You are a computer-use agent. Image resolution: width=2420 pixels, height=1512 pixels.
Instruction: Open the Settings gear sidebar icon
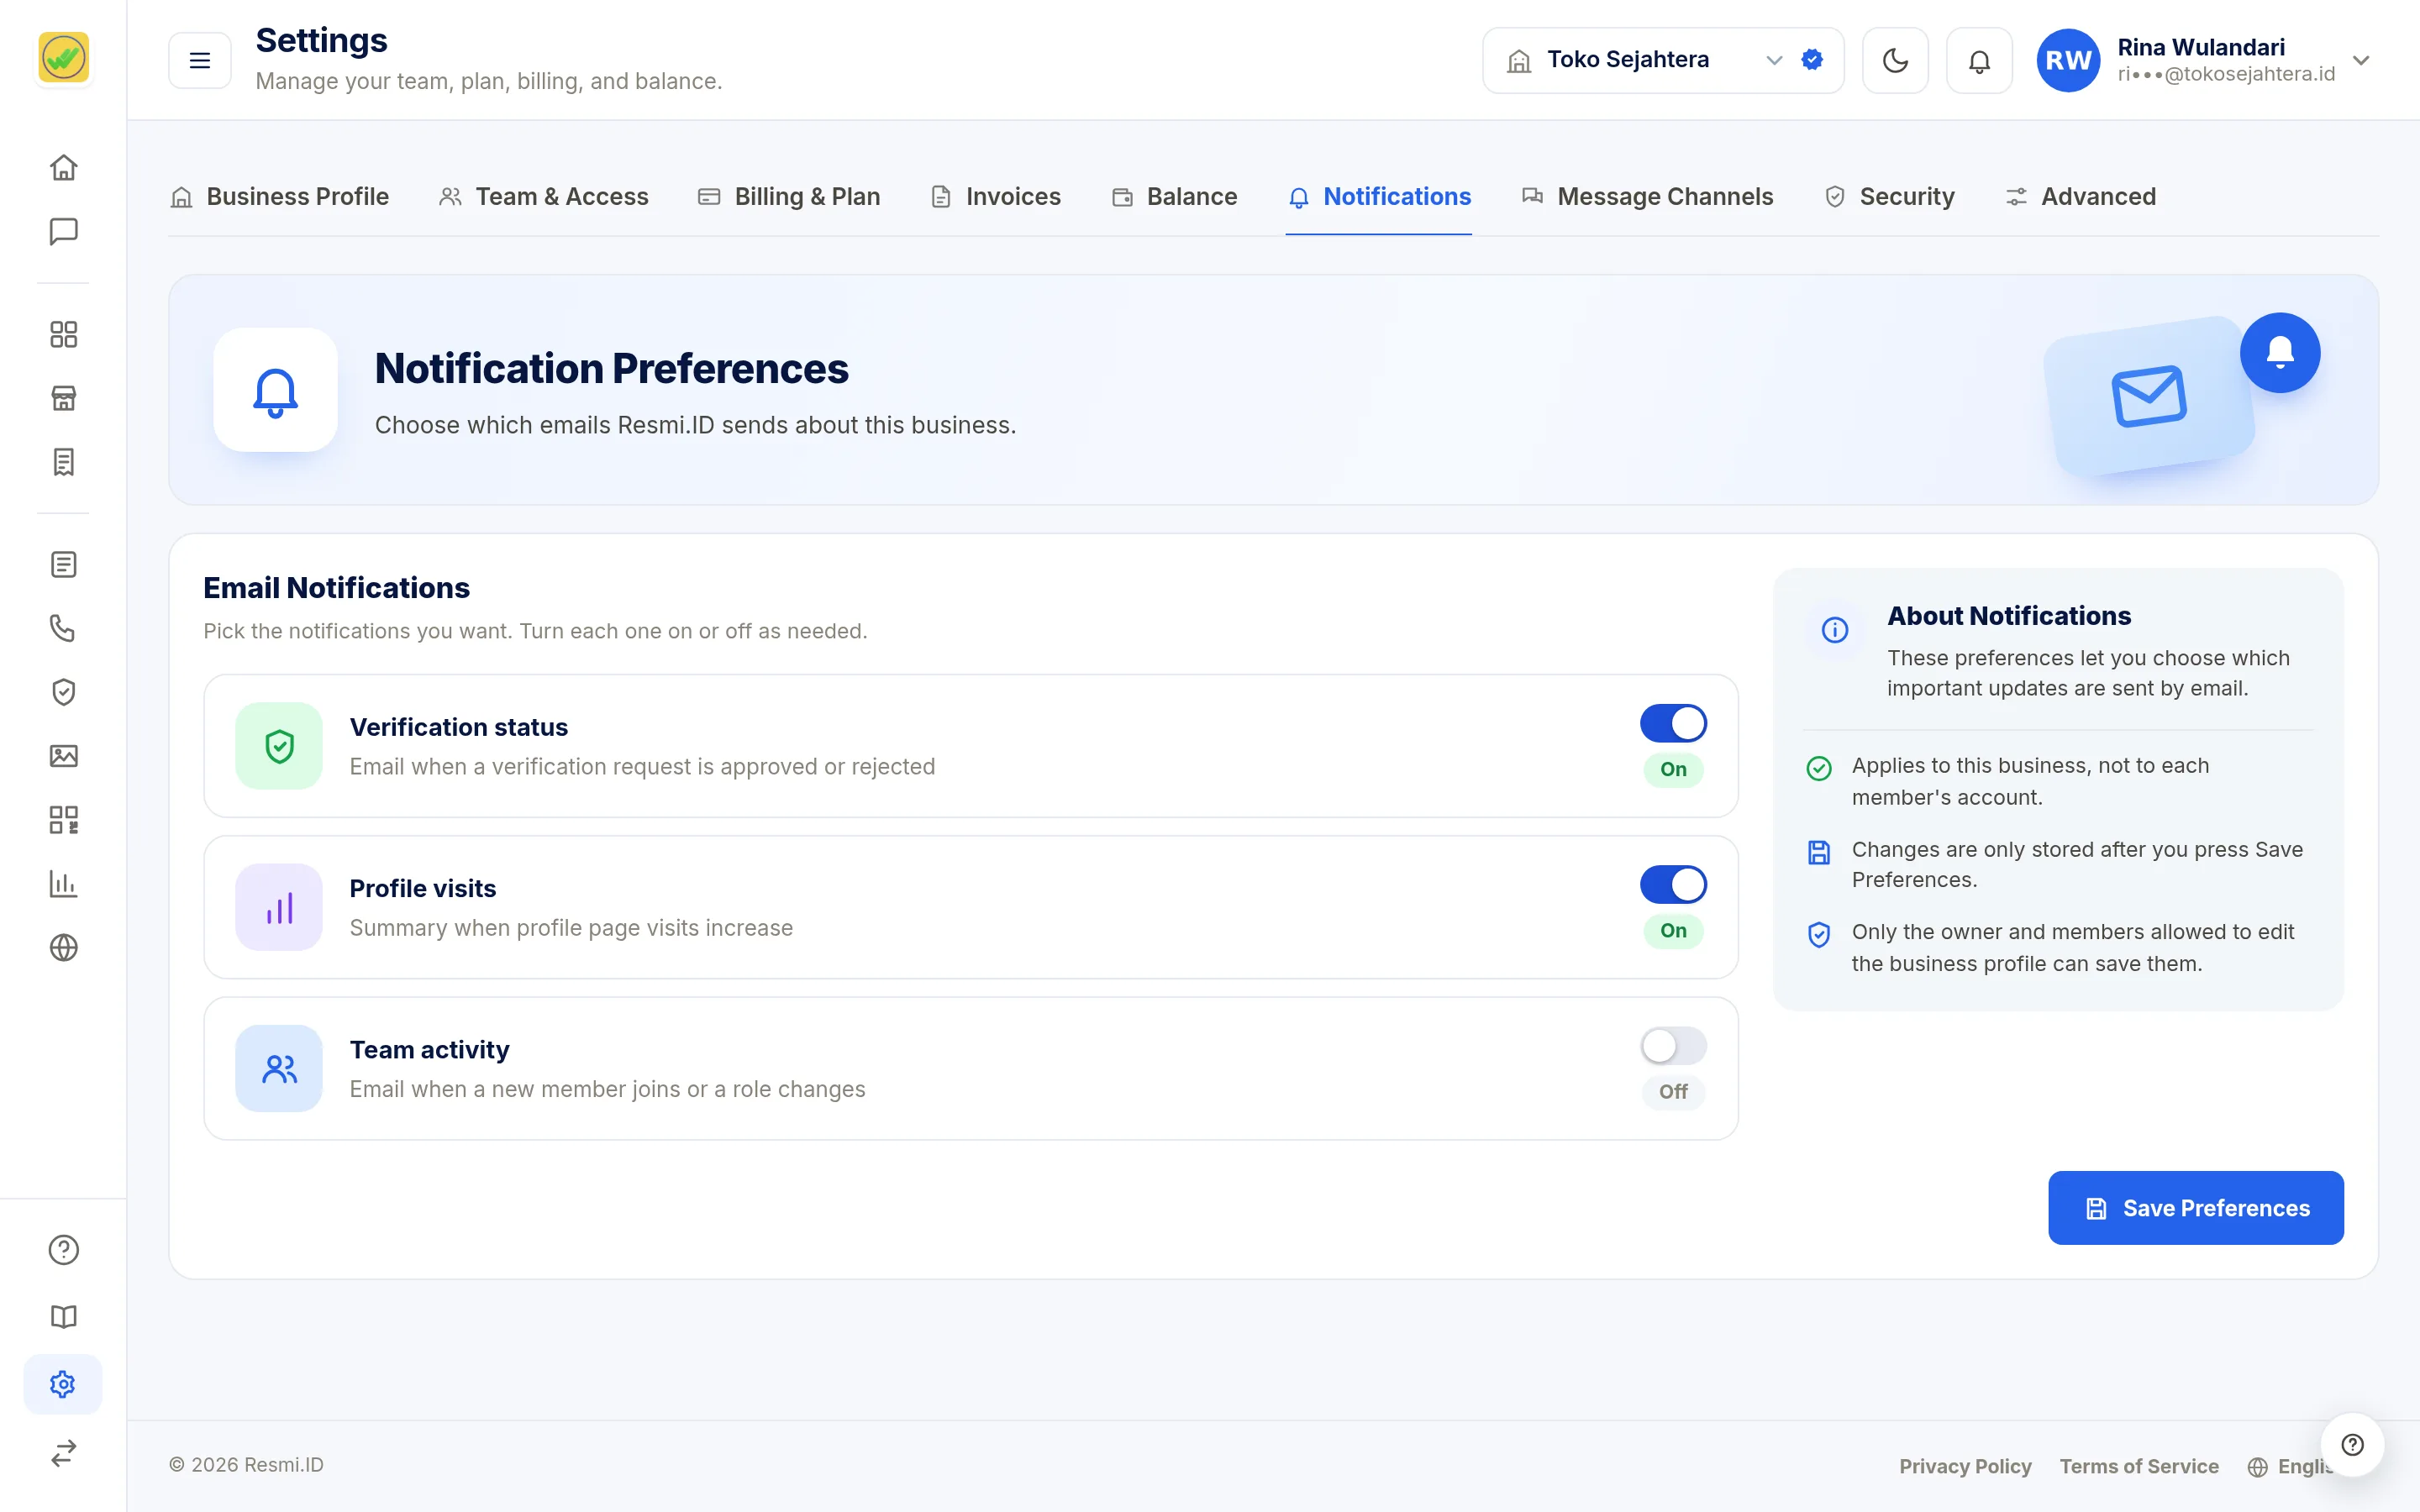63,1384
